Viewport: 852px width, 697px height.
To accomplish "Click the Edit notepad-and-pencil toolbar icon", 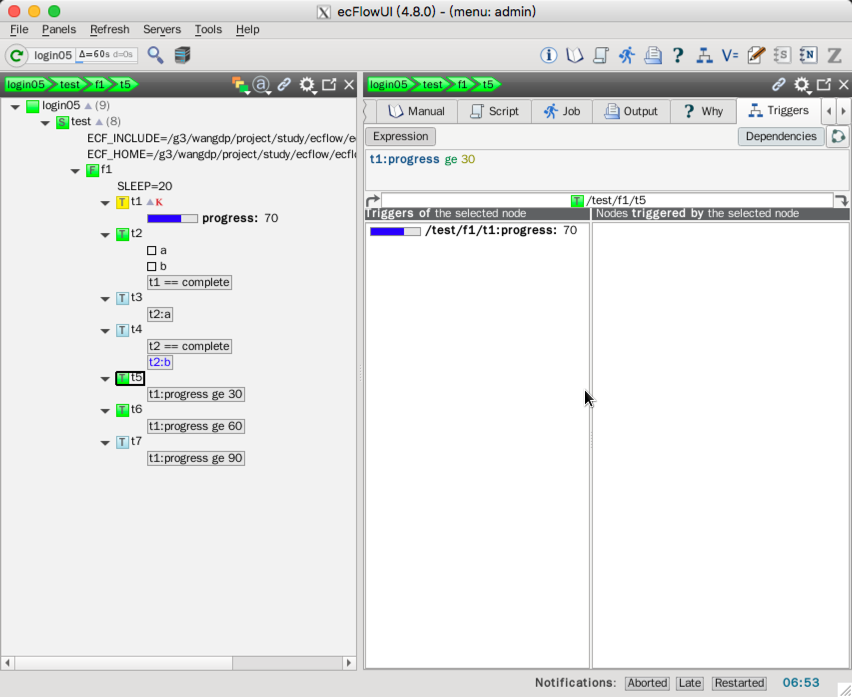I will (756, 55).
